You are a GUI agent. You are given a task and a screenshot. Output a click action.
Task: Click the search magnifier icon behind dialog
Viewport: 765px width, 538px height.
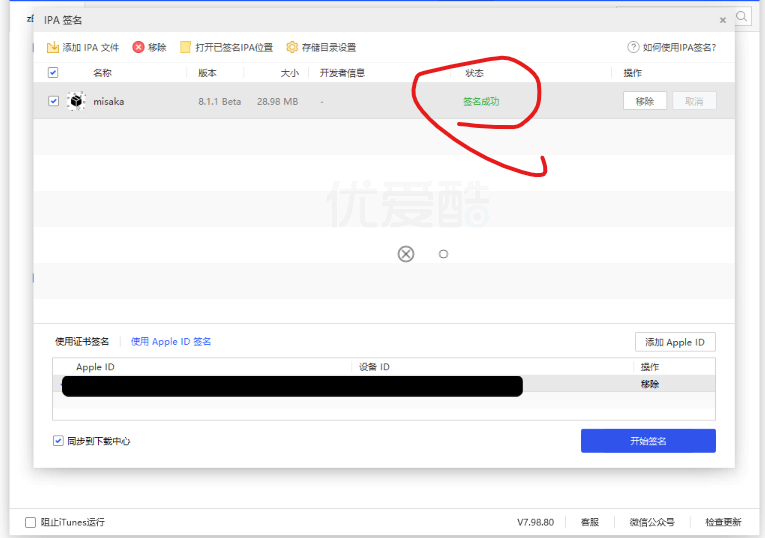[742, 17]
